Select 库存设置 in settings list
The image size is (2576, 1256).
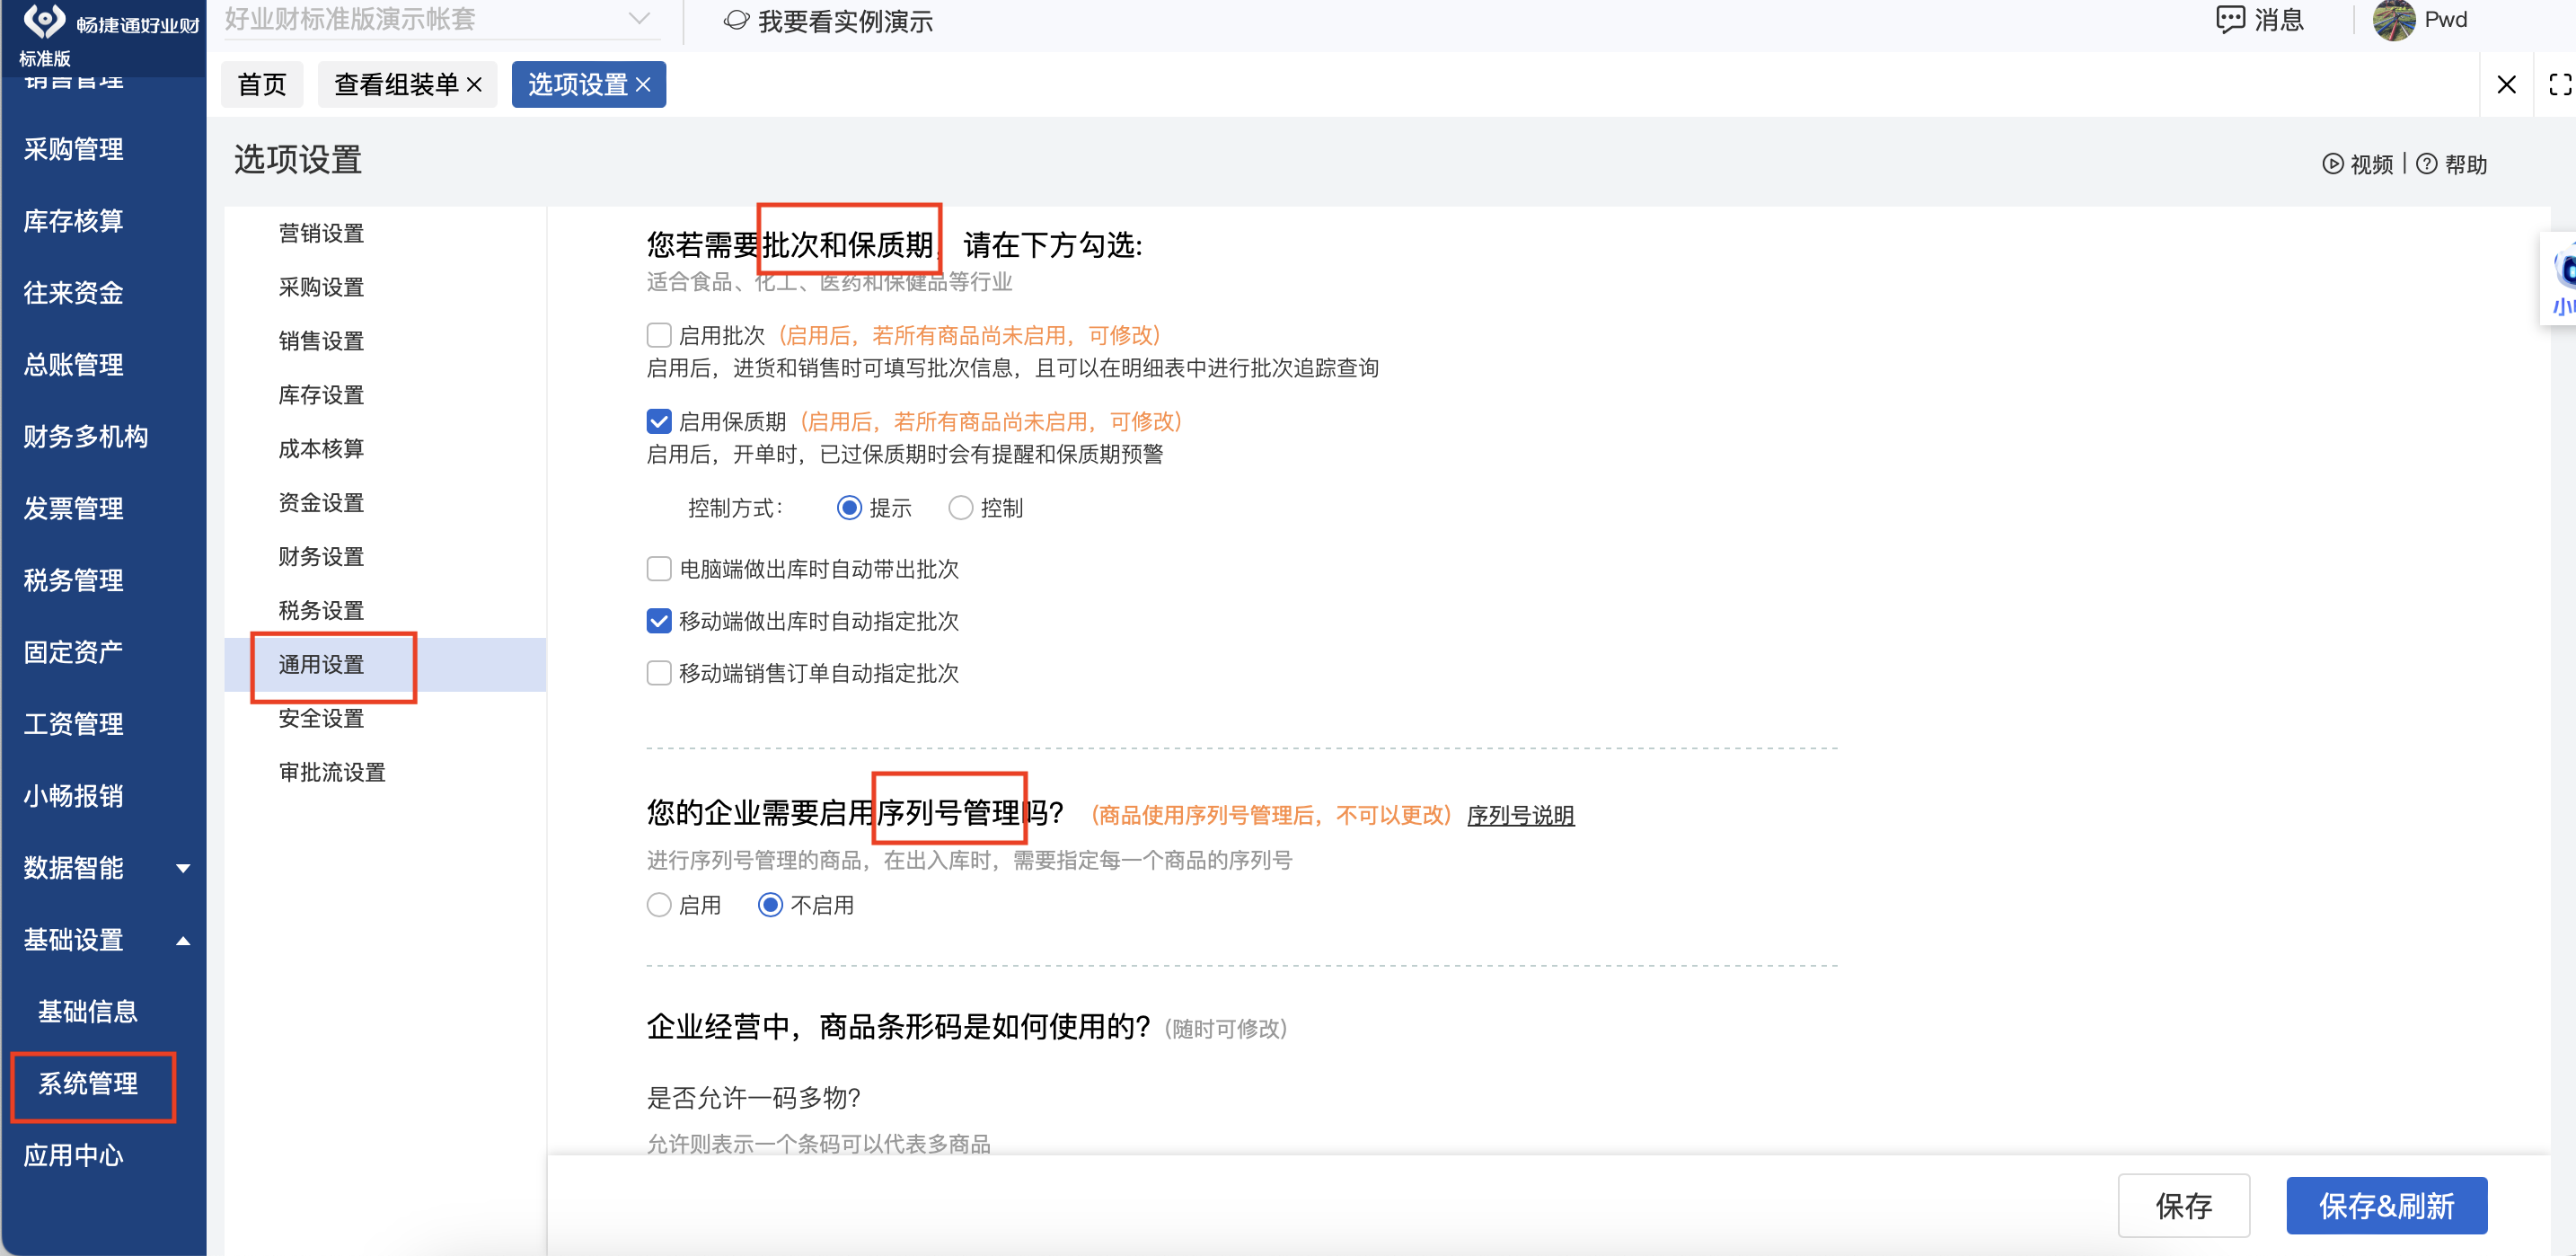point(321,395)
